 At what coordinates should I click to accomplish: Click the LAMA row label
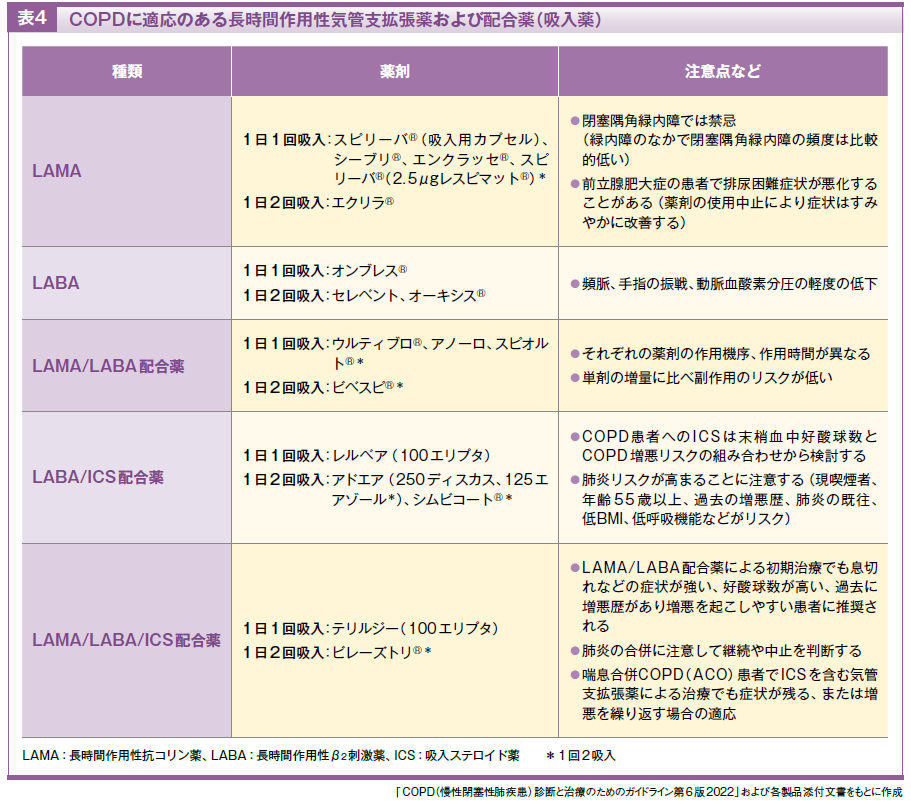(57, 171)
